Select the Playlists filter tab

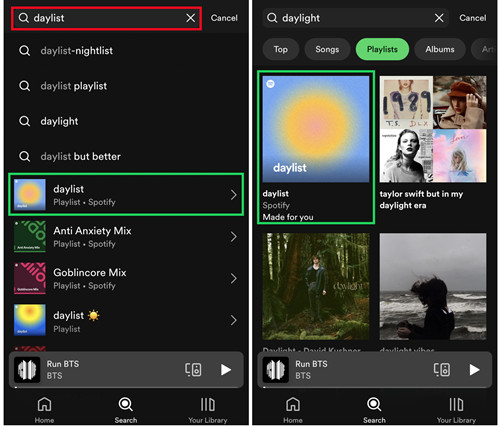382,49
